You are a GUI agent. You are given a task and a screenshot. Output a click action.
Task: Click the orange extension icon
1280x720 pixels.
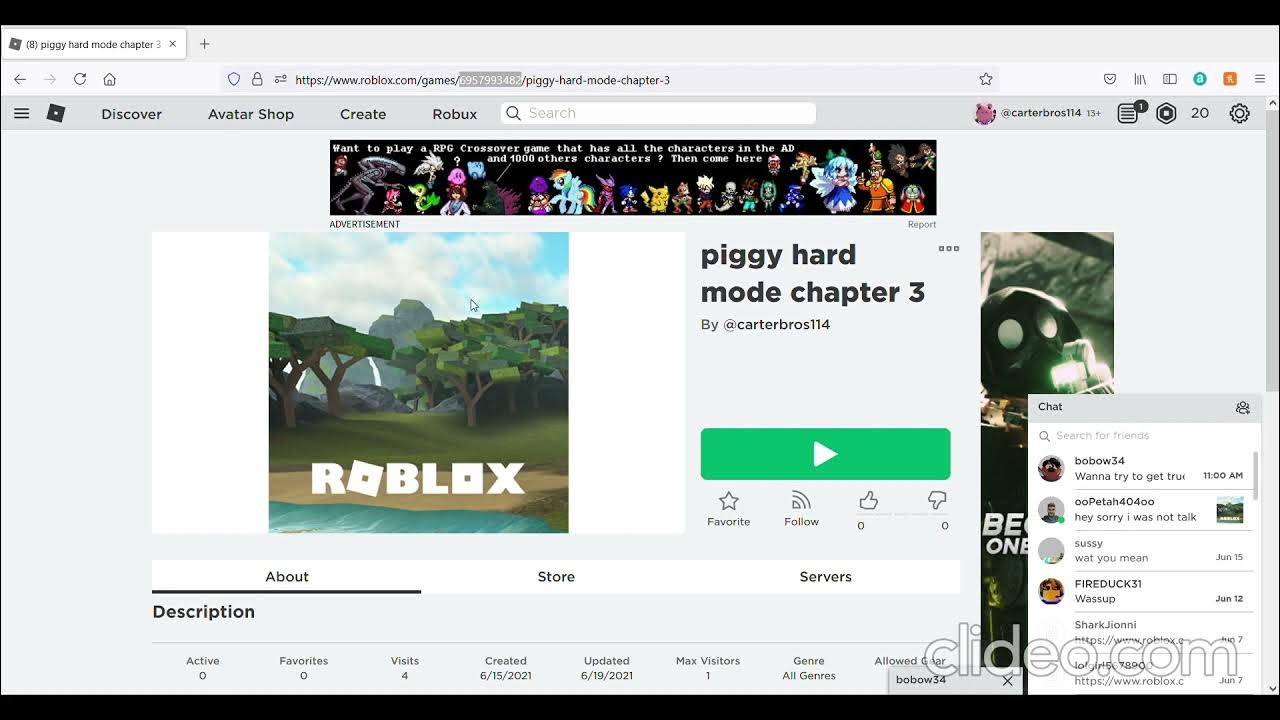click(x=1230, y=79)
